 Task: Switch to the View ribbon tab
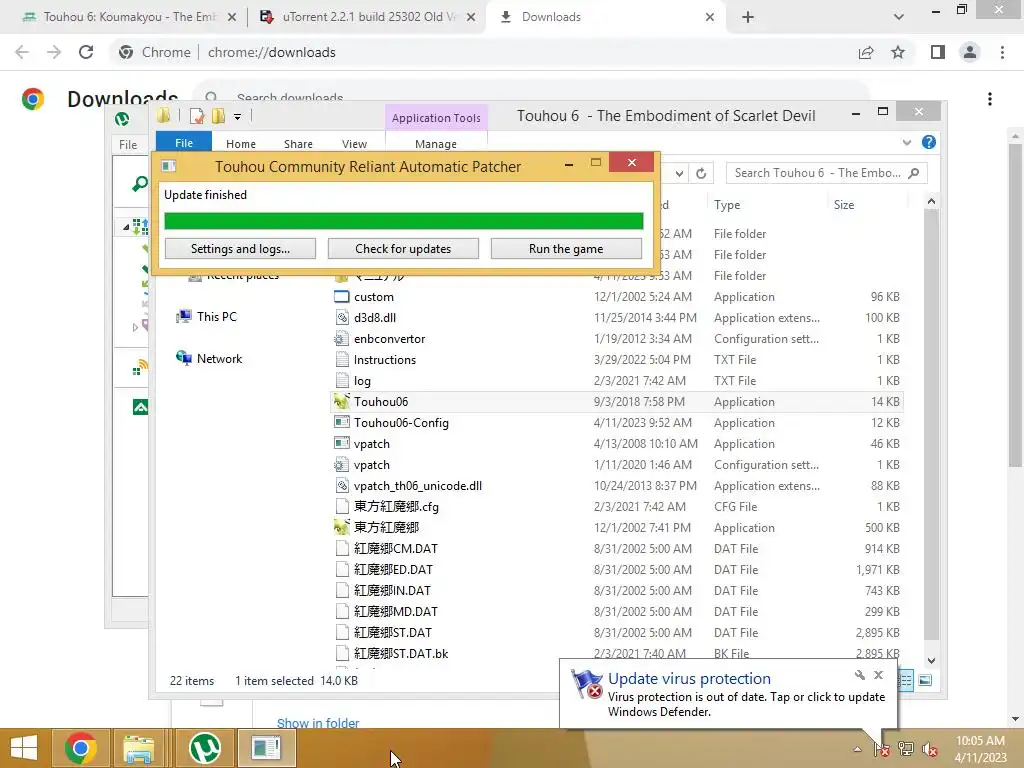pos(355,144)
